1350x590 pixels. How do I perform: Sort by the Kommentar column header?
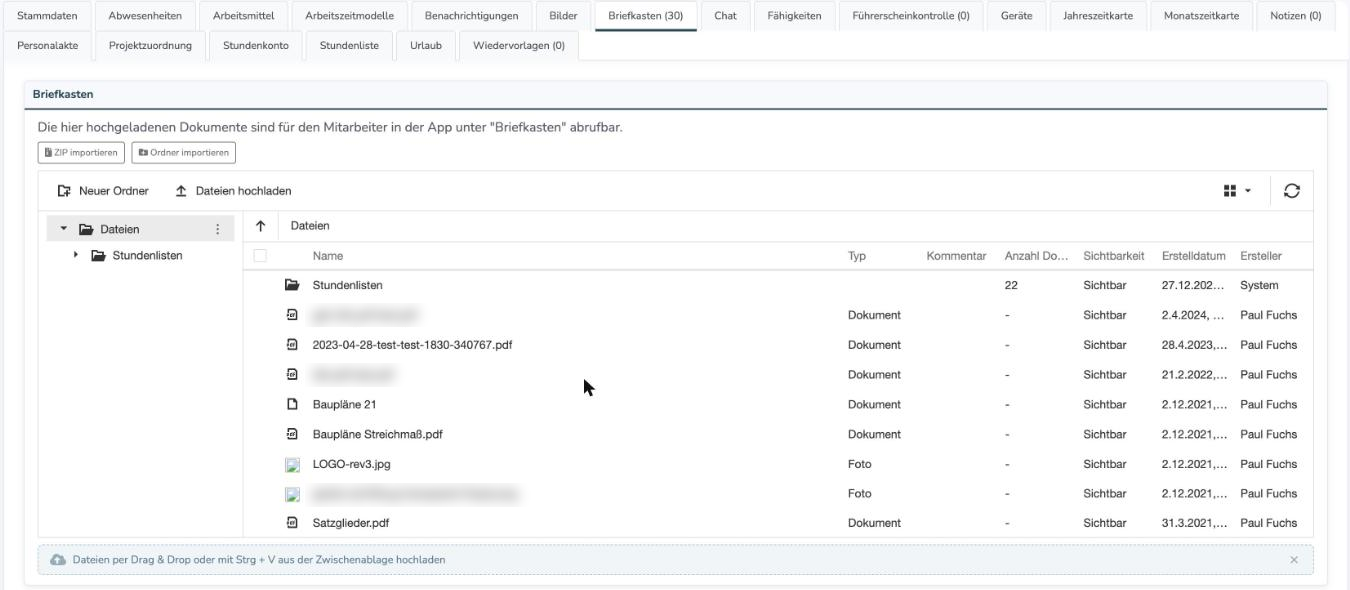[957, 256]
